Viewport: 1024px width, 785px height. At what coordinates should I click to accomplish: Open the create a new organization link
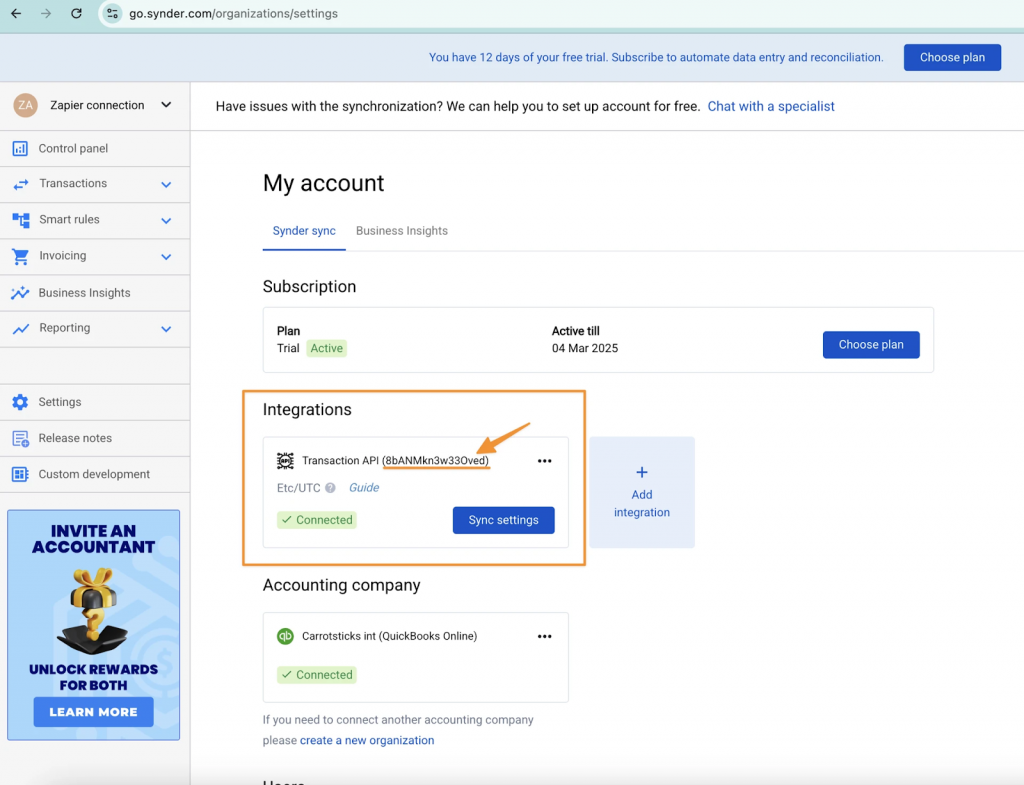(x=366, y=740)
